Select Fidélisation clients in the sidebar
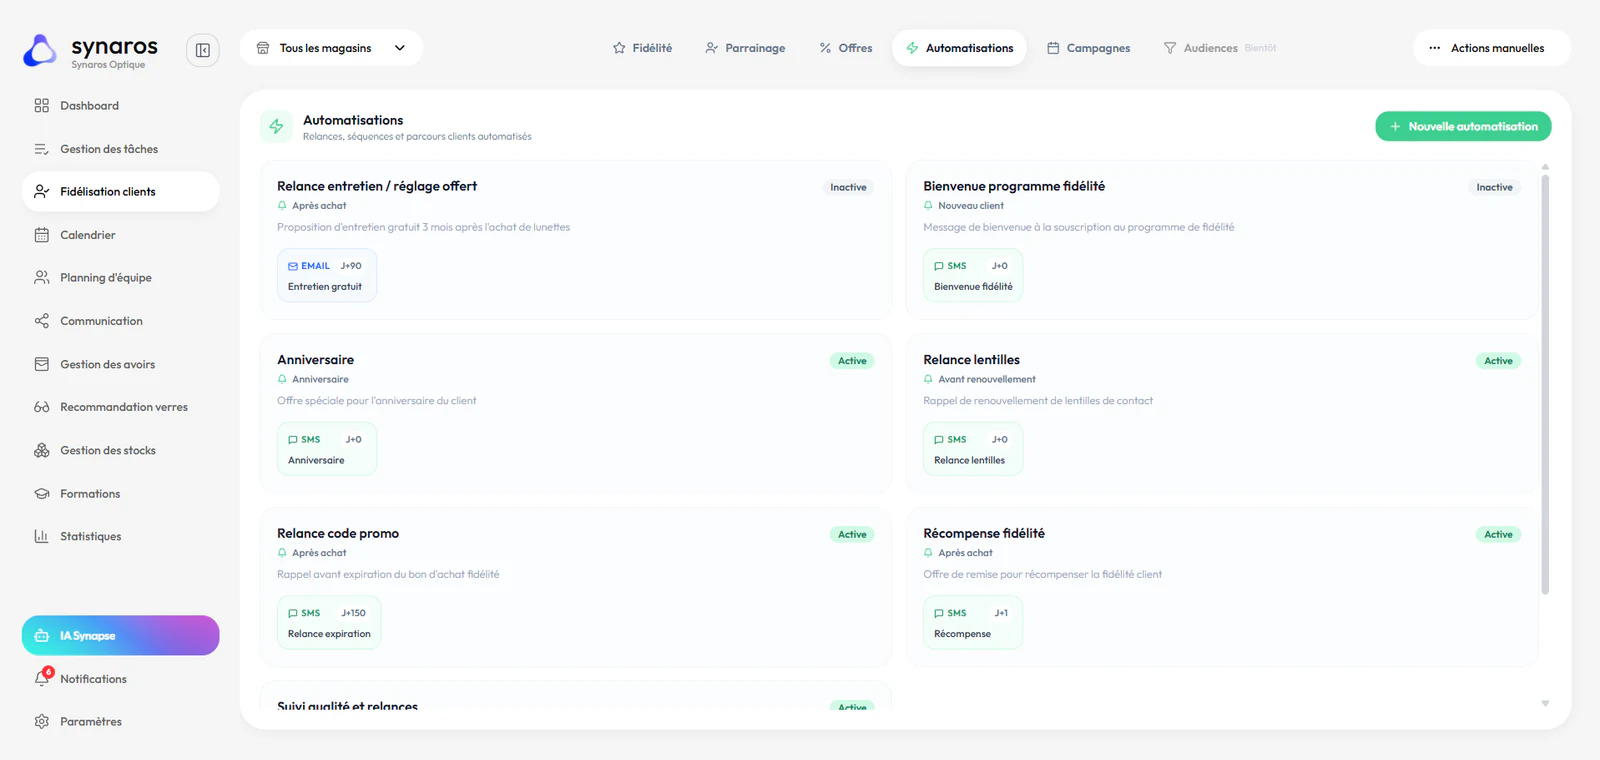The height and width of the screenshot is (760, 1600). click(x=120, y=192)
